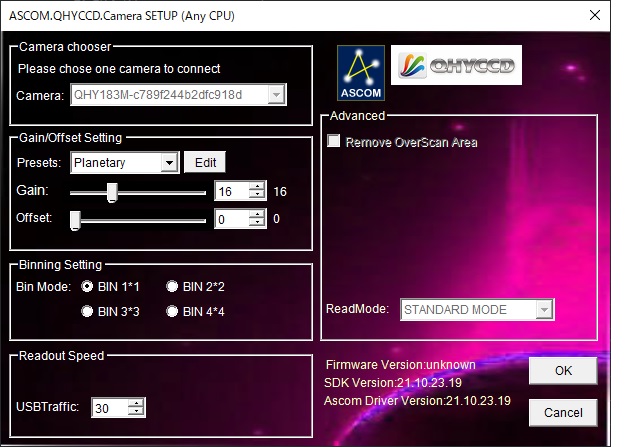Click the Firmware Version:unknown text
The width and height of the screenshot is (627, 447).
point(400,365)
